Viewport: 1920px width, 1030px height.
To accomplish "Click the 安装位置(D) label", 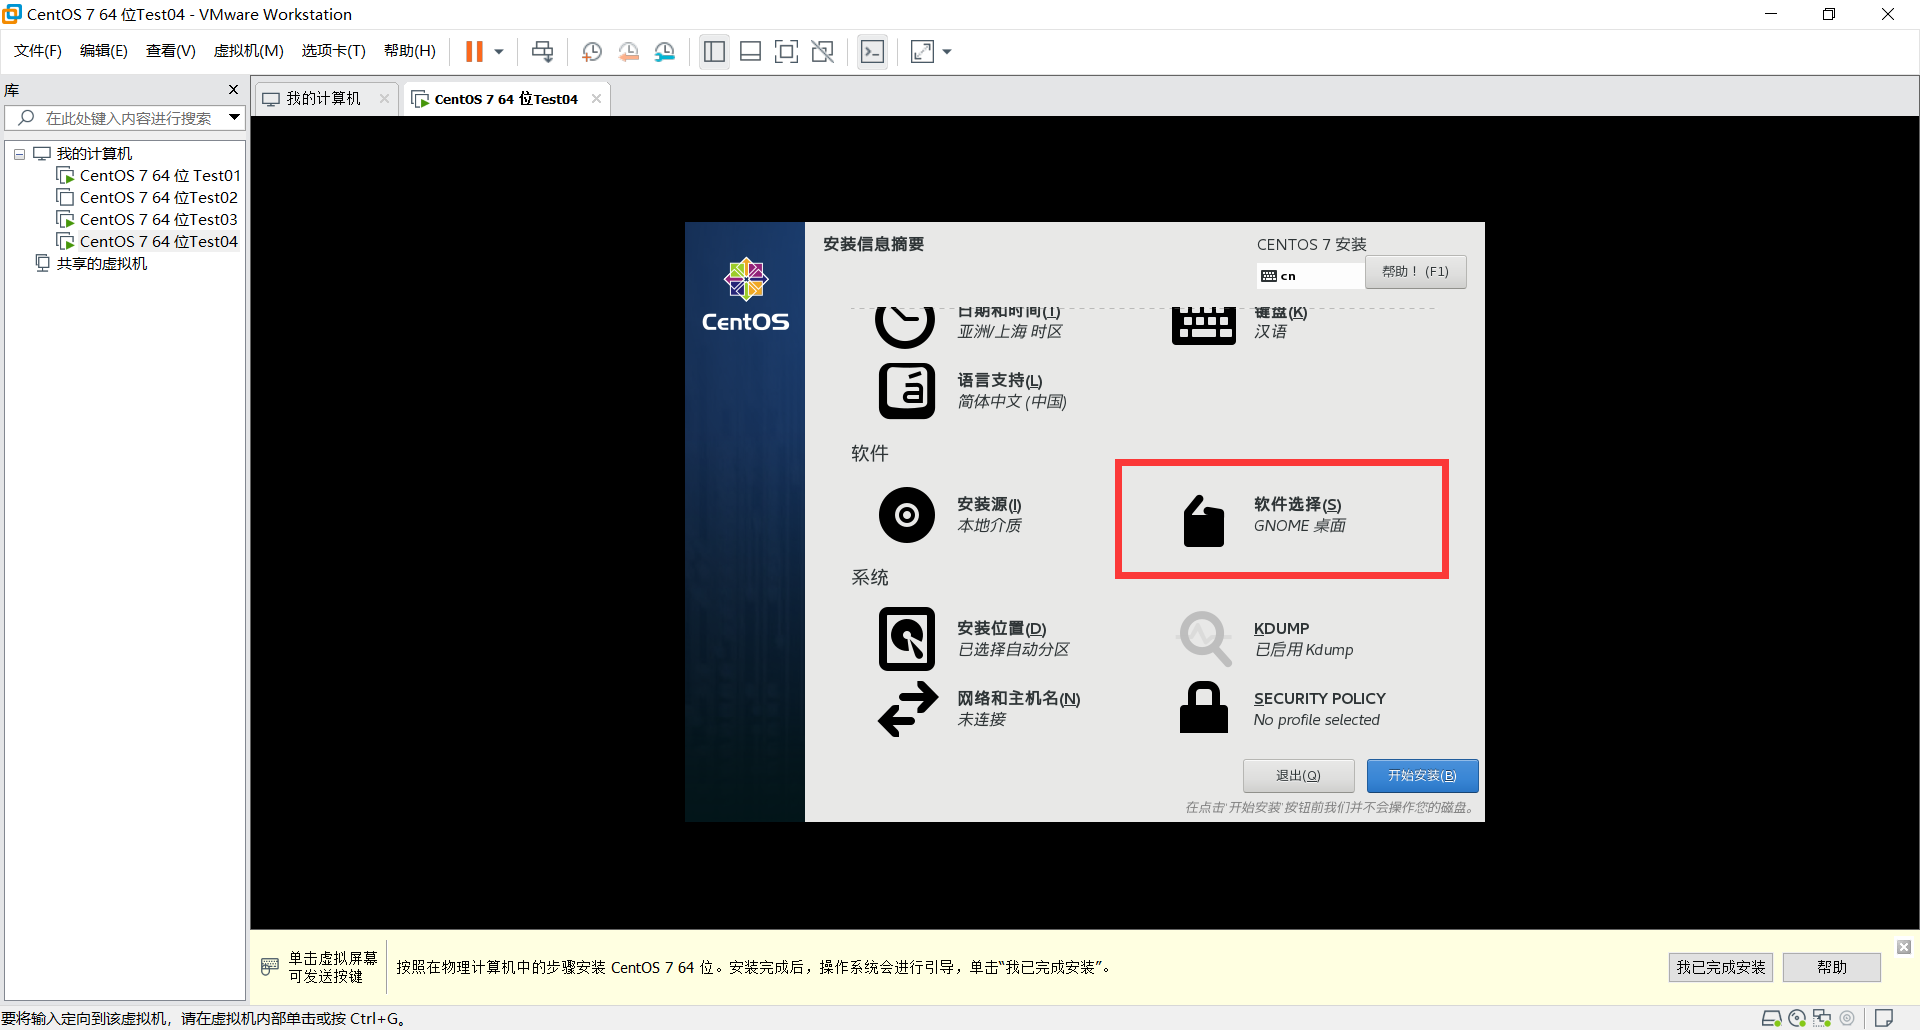I will click(1002, 629).
